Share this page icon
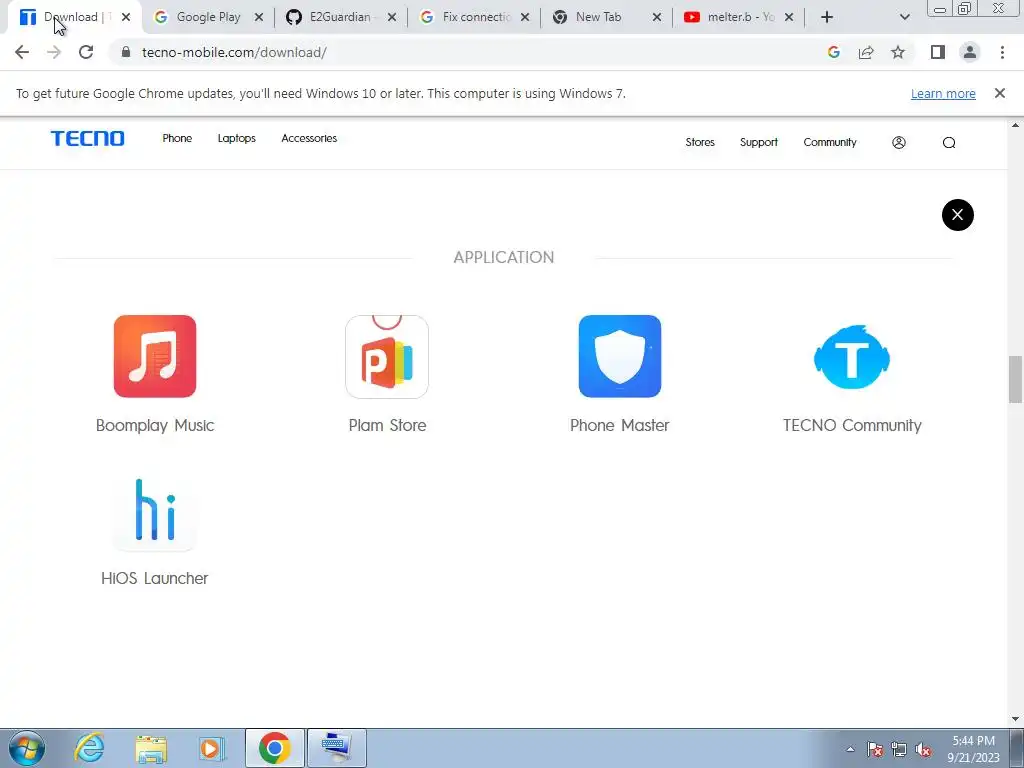Image resolution: width=1024 pixels, height=768 pixels. (866, 52)
